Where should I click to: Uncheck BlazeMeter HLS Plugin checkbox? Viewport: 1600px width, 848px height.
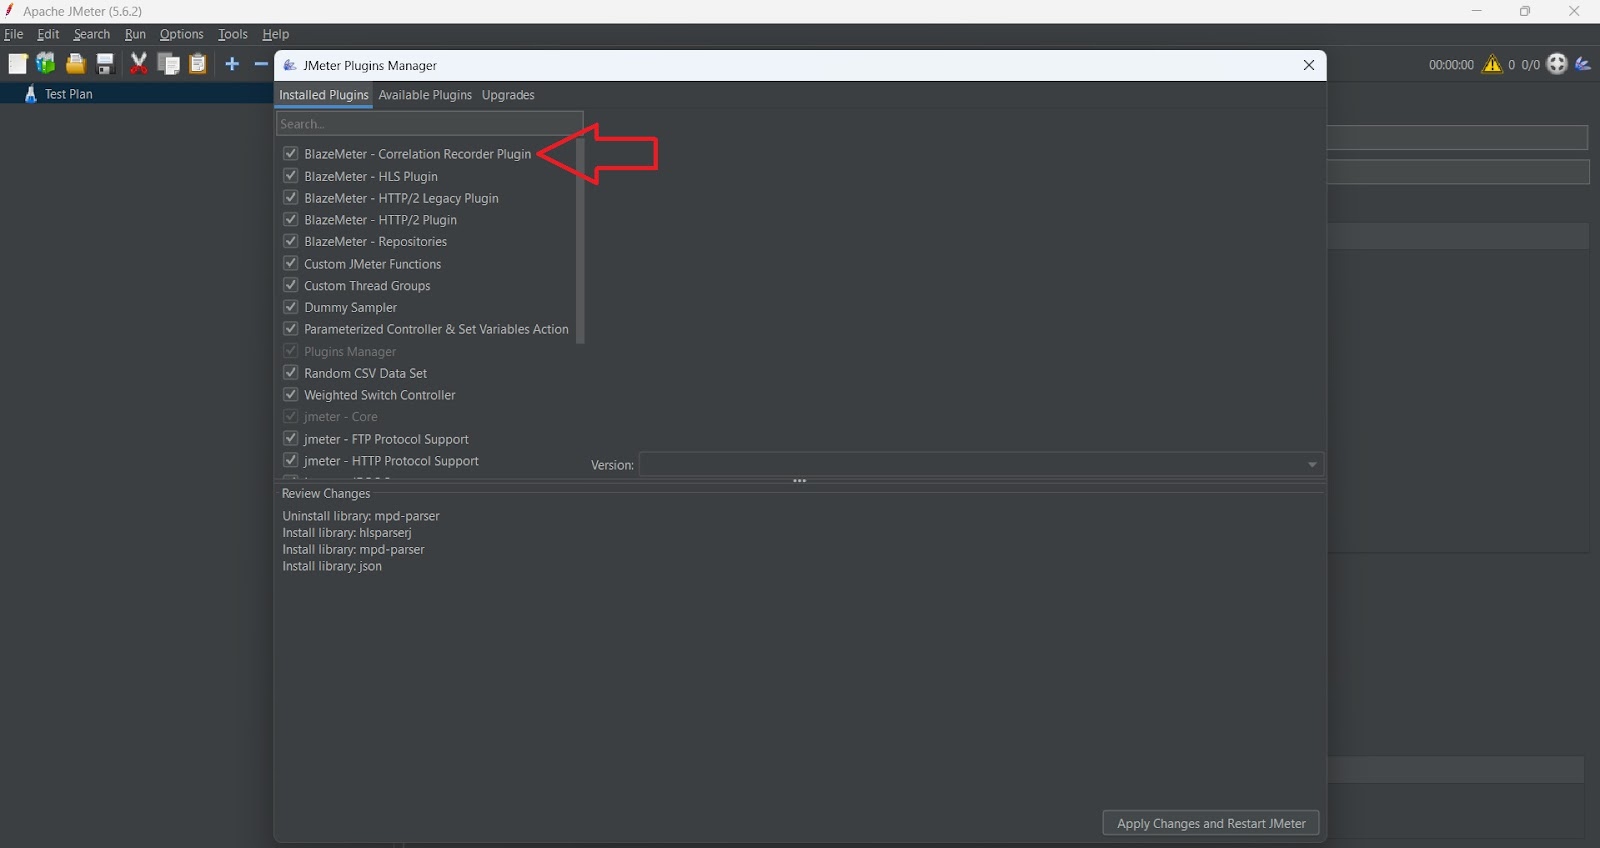pos(291,175)
